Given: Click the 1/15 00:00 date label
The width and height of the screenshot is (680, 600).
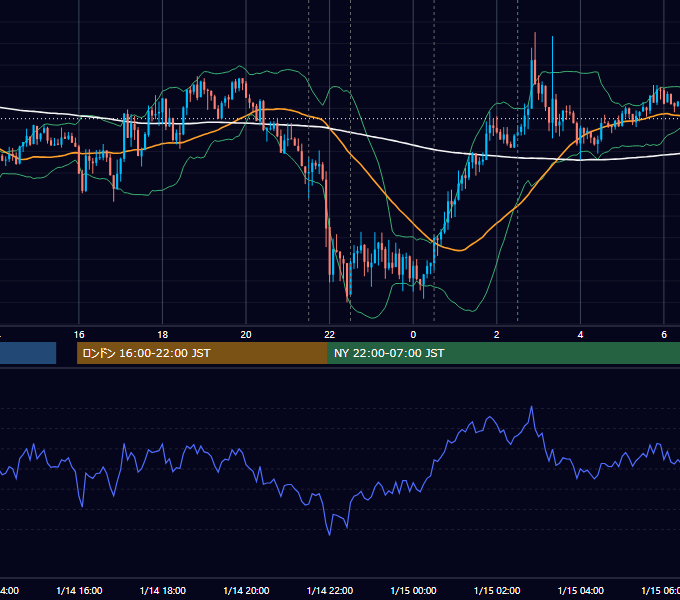Looking at the screenshot, I should click(413, 591).
